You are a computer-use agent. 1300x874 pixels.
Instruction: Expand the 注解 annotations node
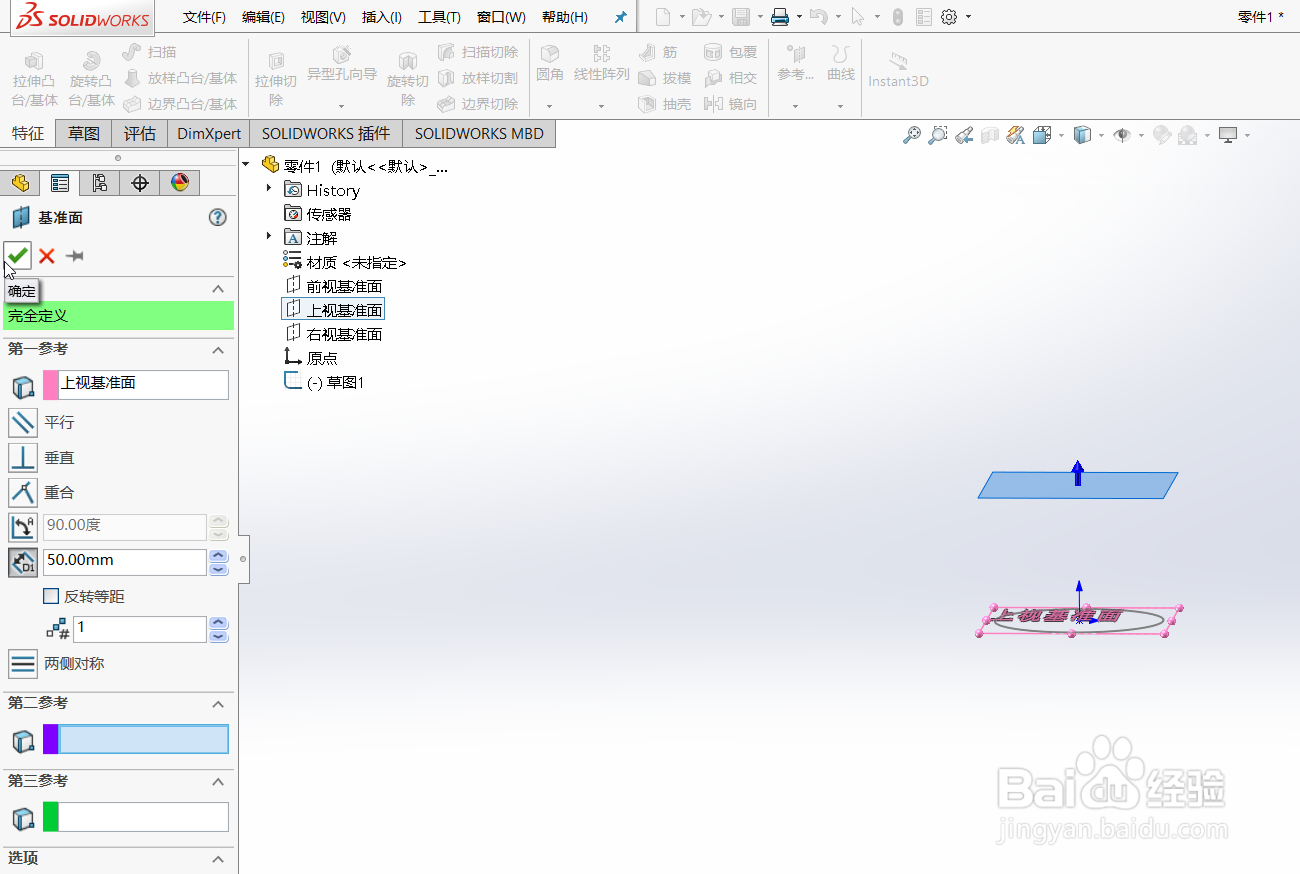point(268,237)
